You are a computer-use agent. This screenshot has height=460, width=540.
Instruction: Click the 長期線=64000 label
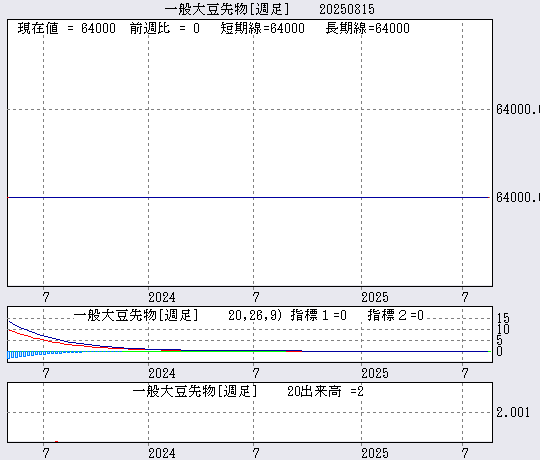367,28
